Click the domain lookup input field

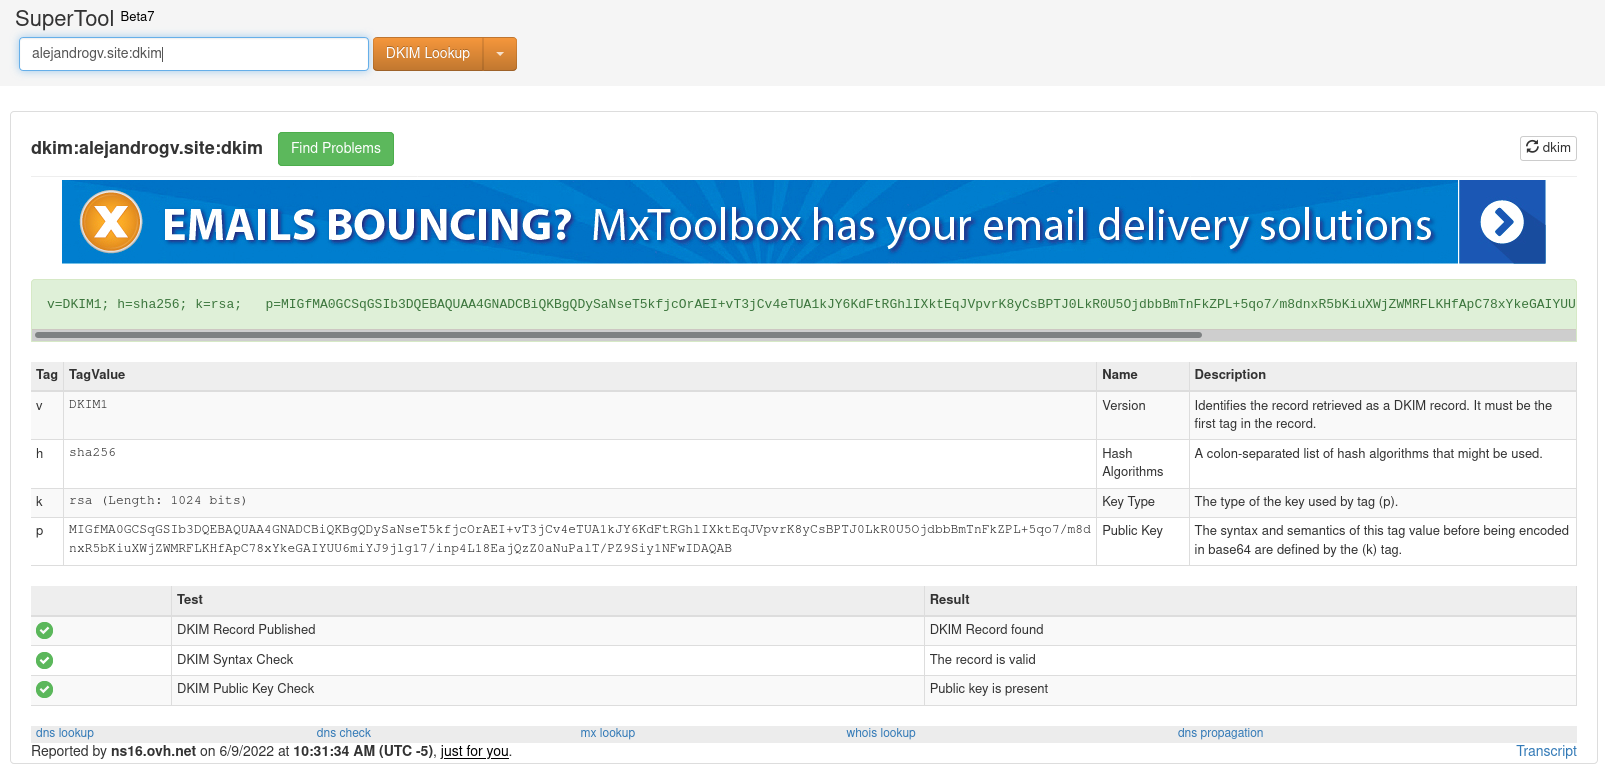click(194, 54)
